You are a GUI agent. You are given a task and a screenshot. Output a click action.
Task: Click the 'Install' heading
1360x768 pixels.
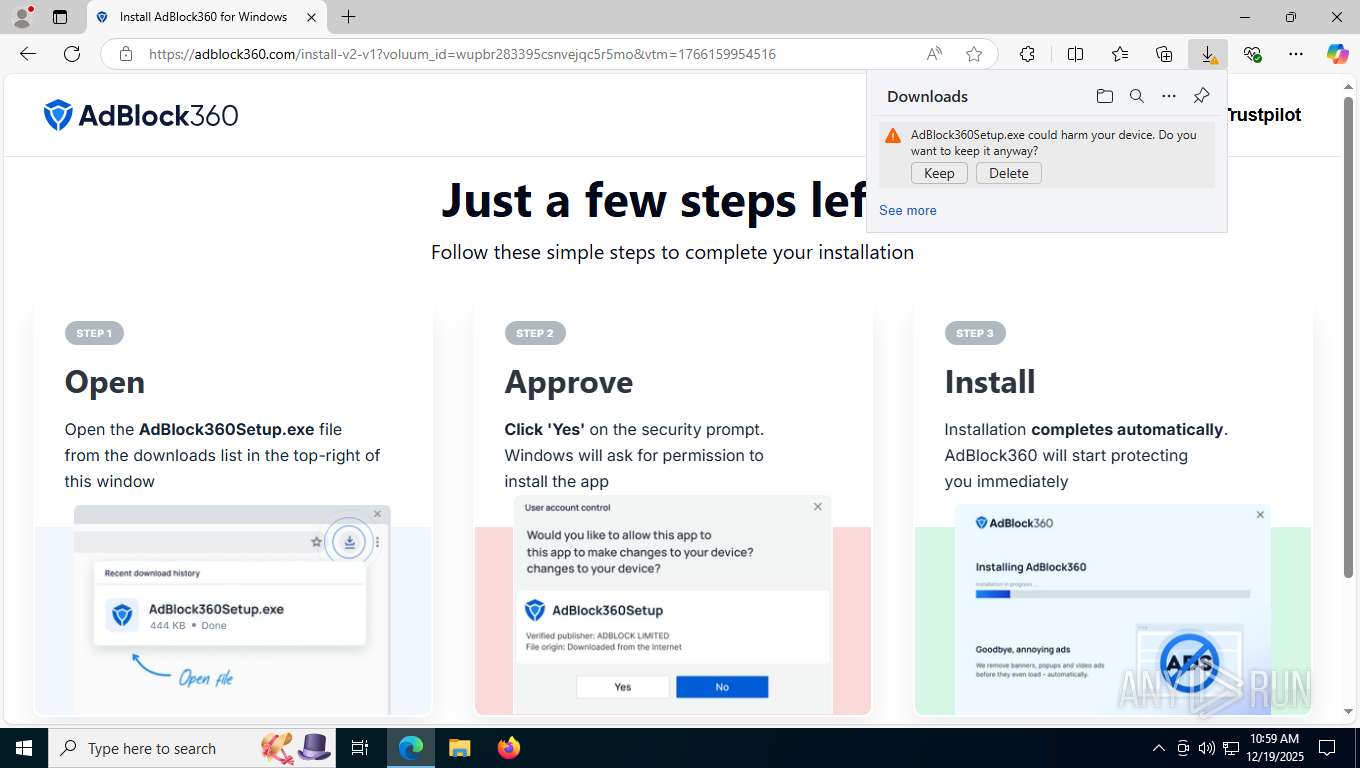[990, 382]
